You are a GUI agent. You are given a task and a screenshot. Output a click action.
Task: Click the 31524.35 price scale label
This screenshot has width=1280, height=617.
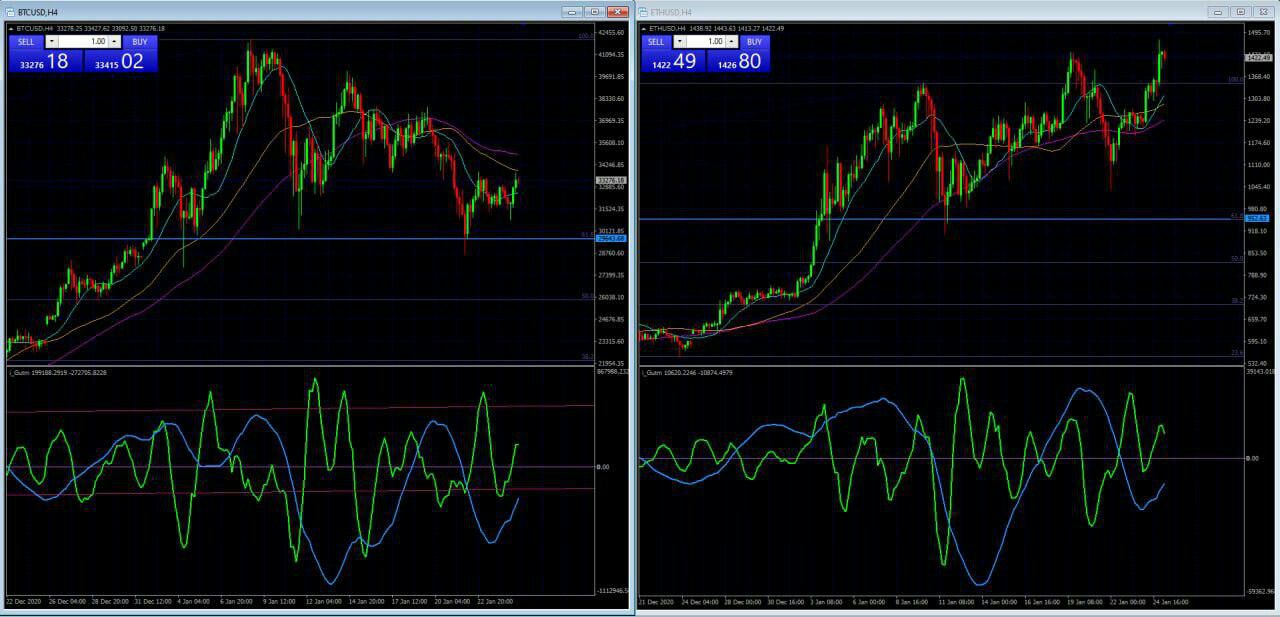611,209
